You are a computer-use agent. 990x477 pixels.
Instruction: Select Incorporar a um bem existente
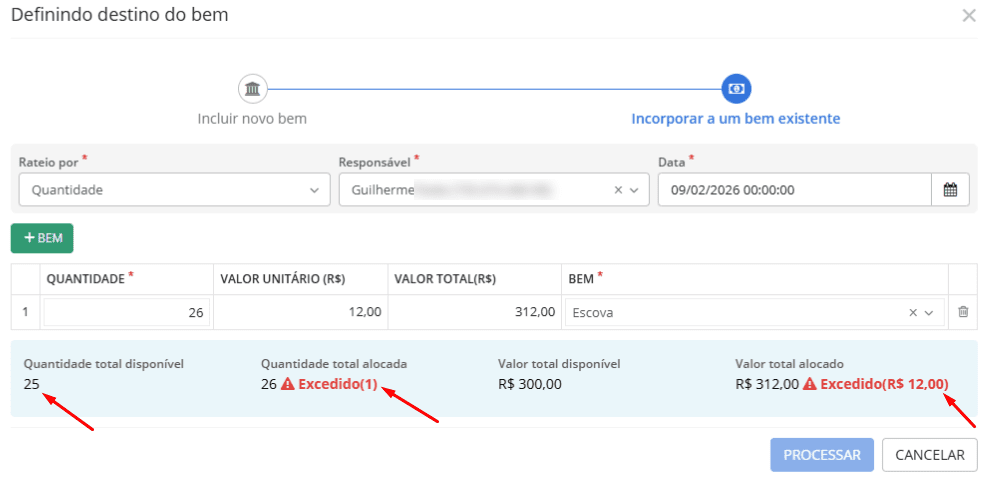[x=735, y=118]
